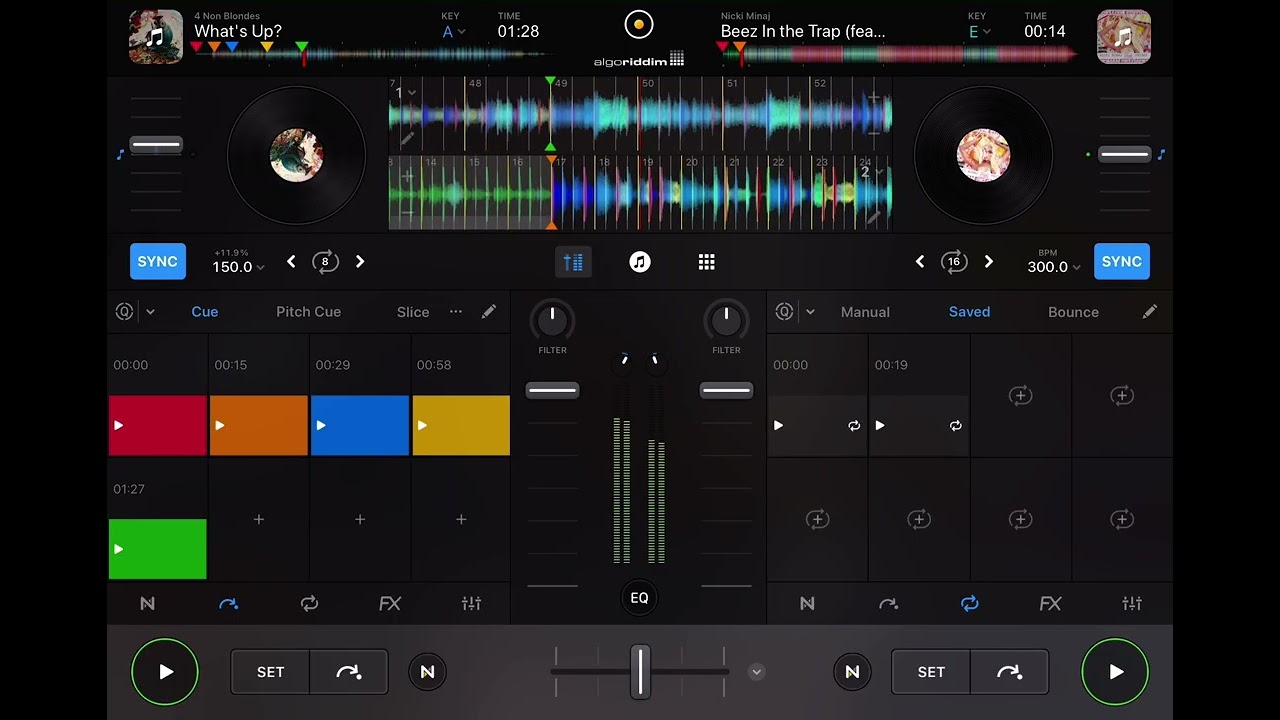Open right deck loop tab icon
Viewport: 1280px width, 720px height.
tap(969, 604)
